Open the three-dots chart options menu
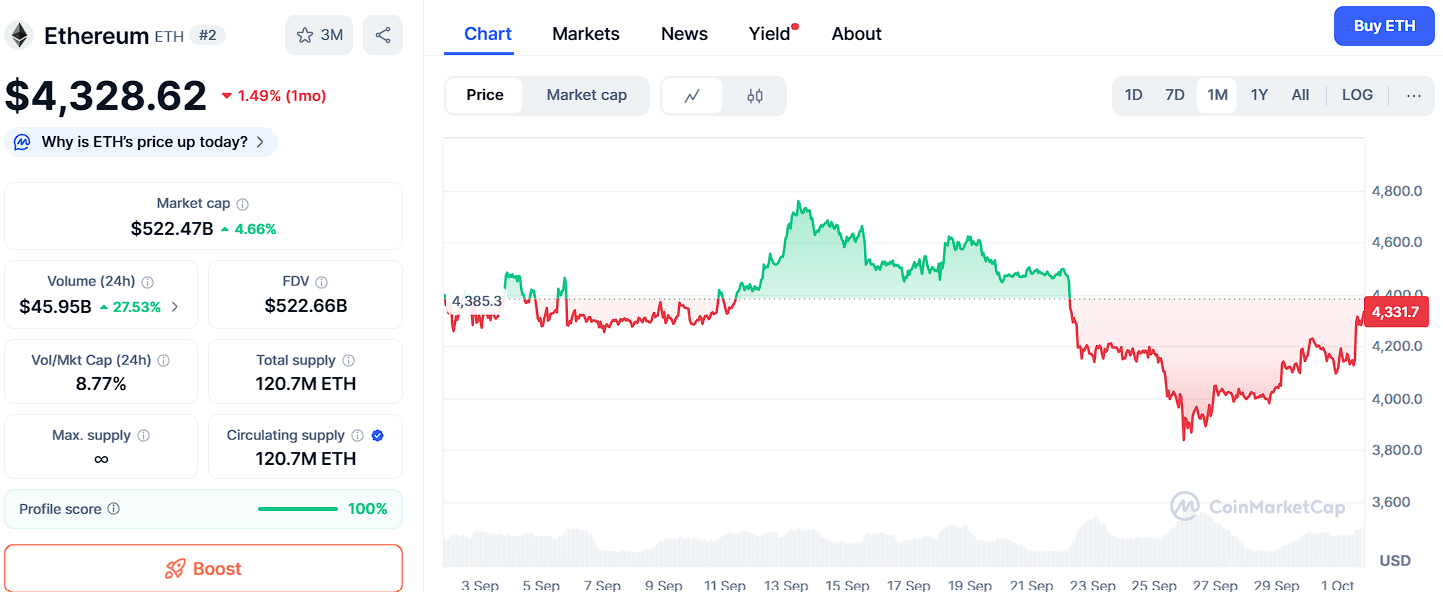1443x592 pixels. (x=1413, y=95)
